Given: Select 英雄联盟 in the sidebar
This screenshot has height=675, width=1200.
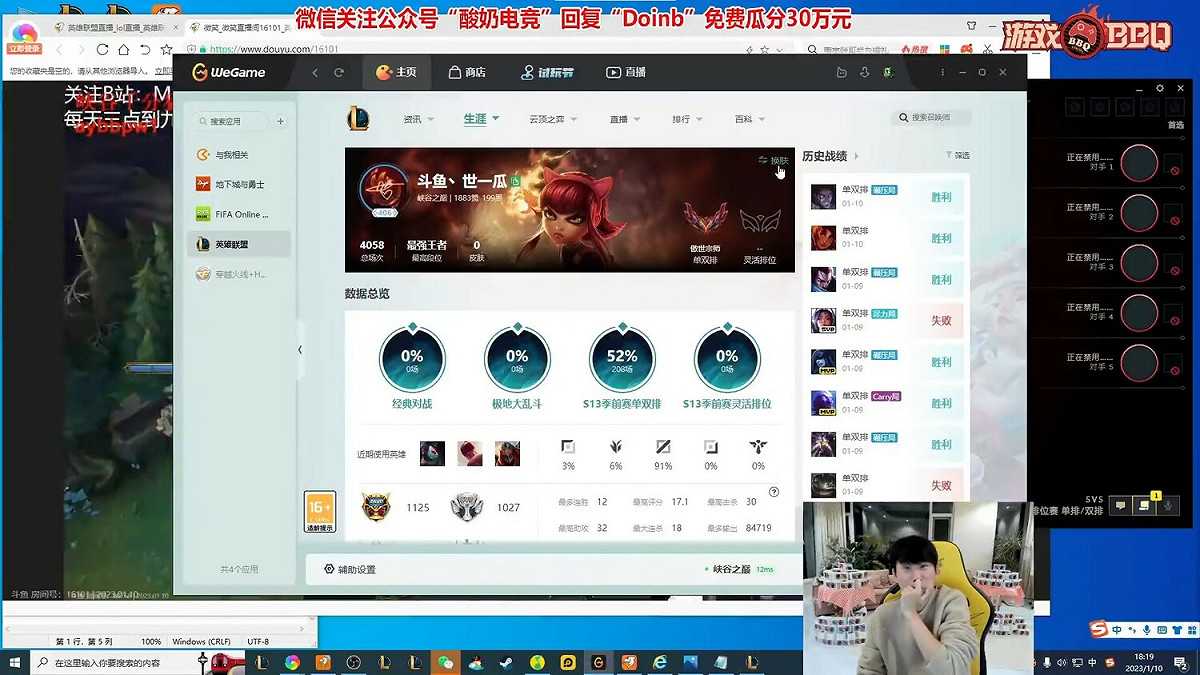Looking at the screenshot, I should point(239,244).
